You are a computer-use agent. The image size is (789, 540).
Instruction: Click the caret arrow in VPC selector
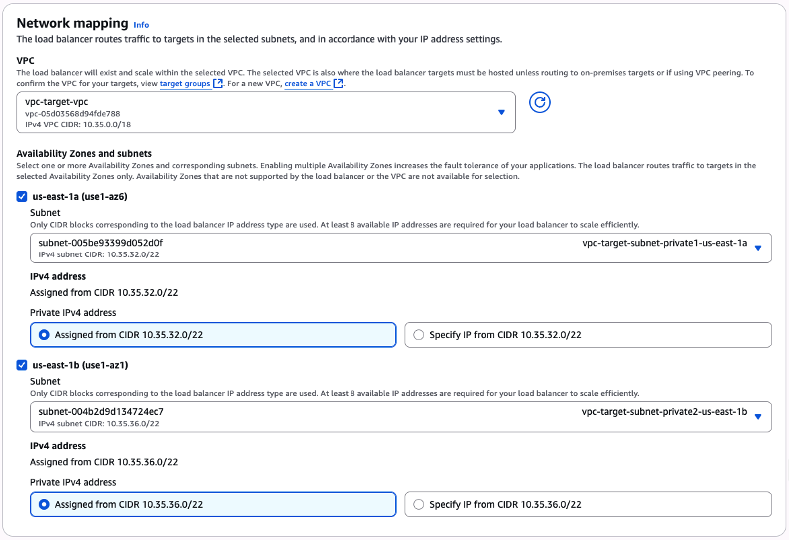[x=502, y=113]
